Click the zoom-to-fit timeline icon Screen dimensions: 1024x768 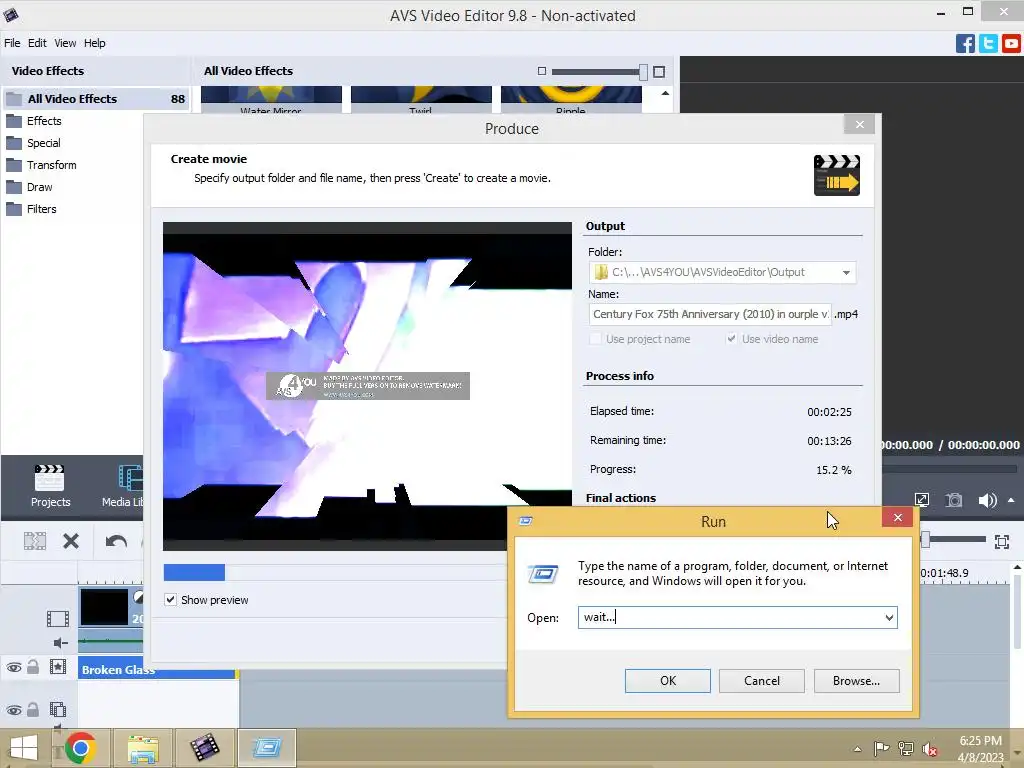tap(1002, 541)
